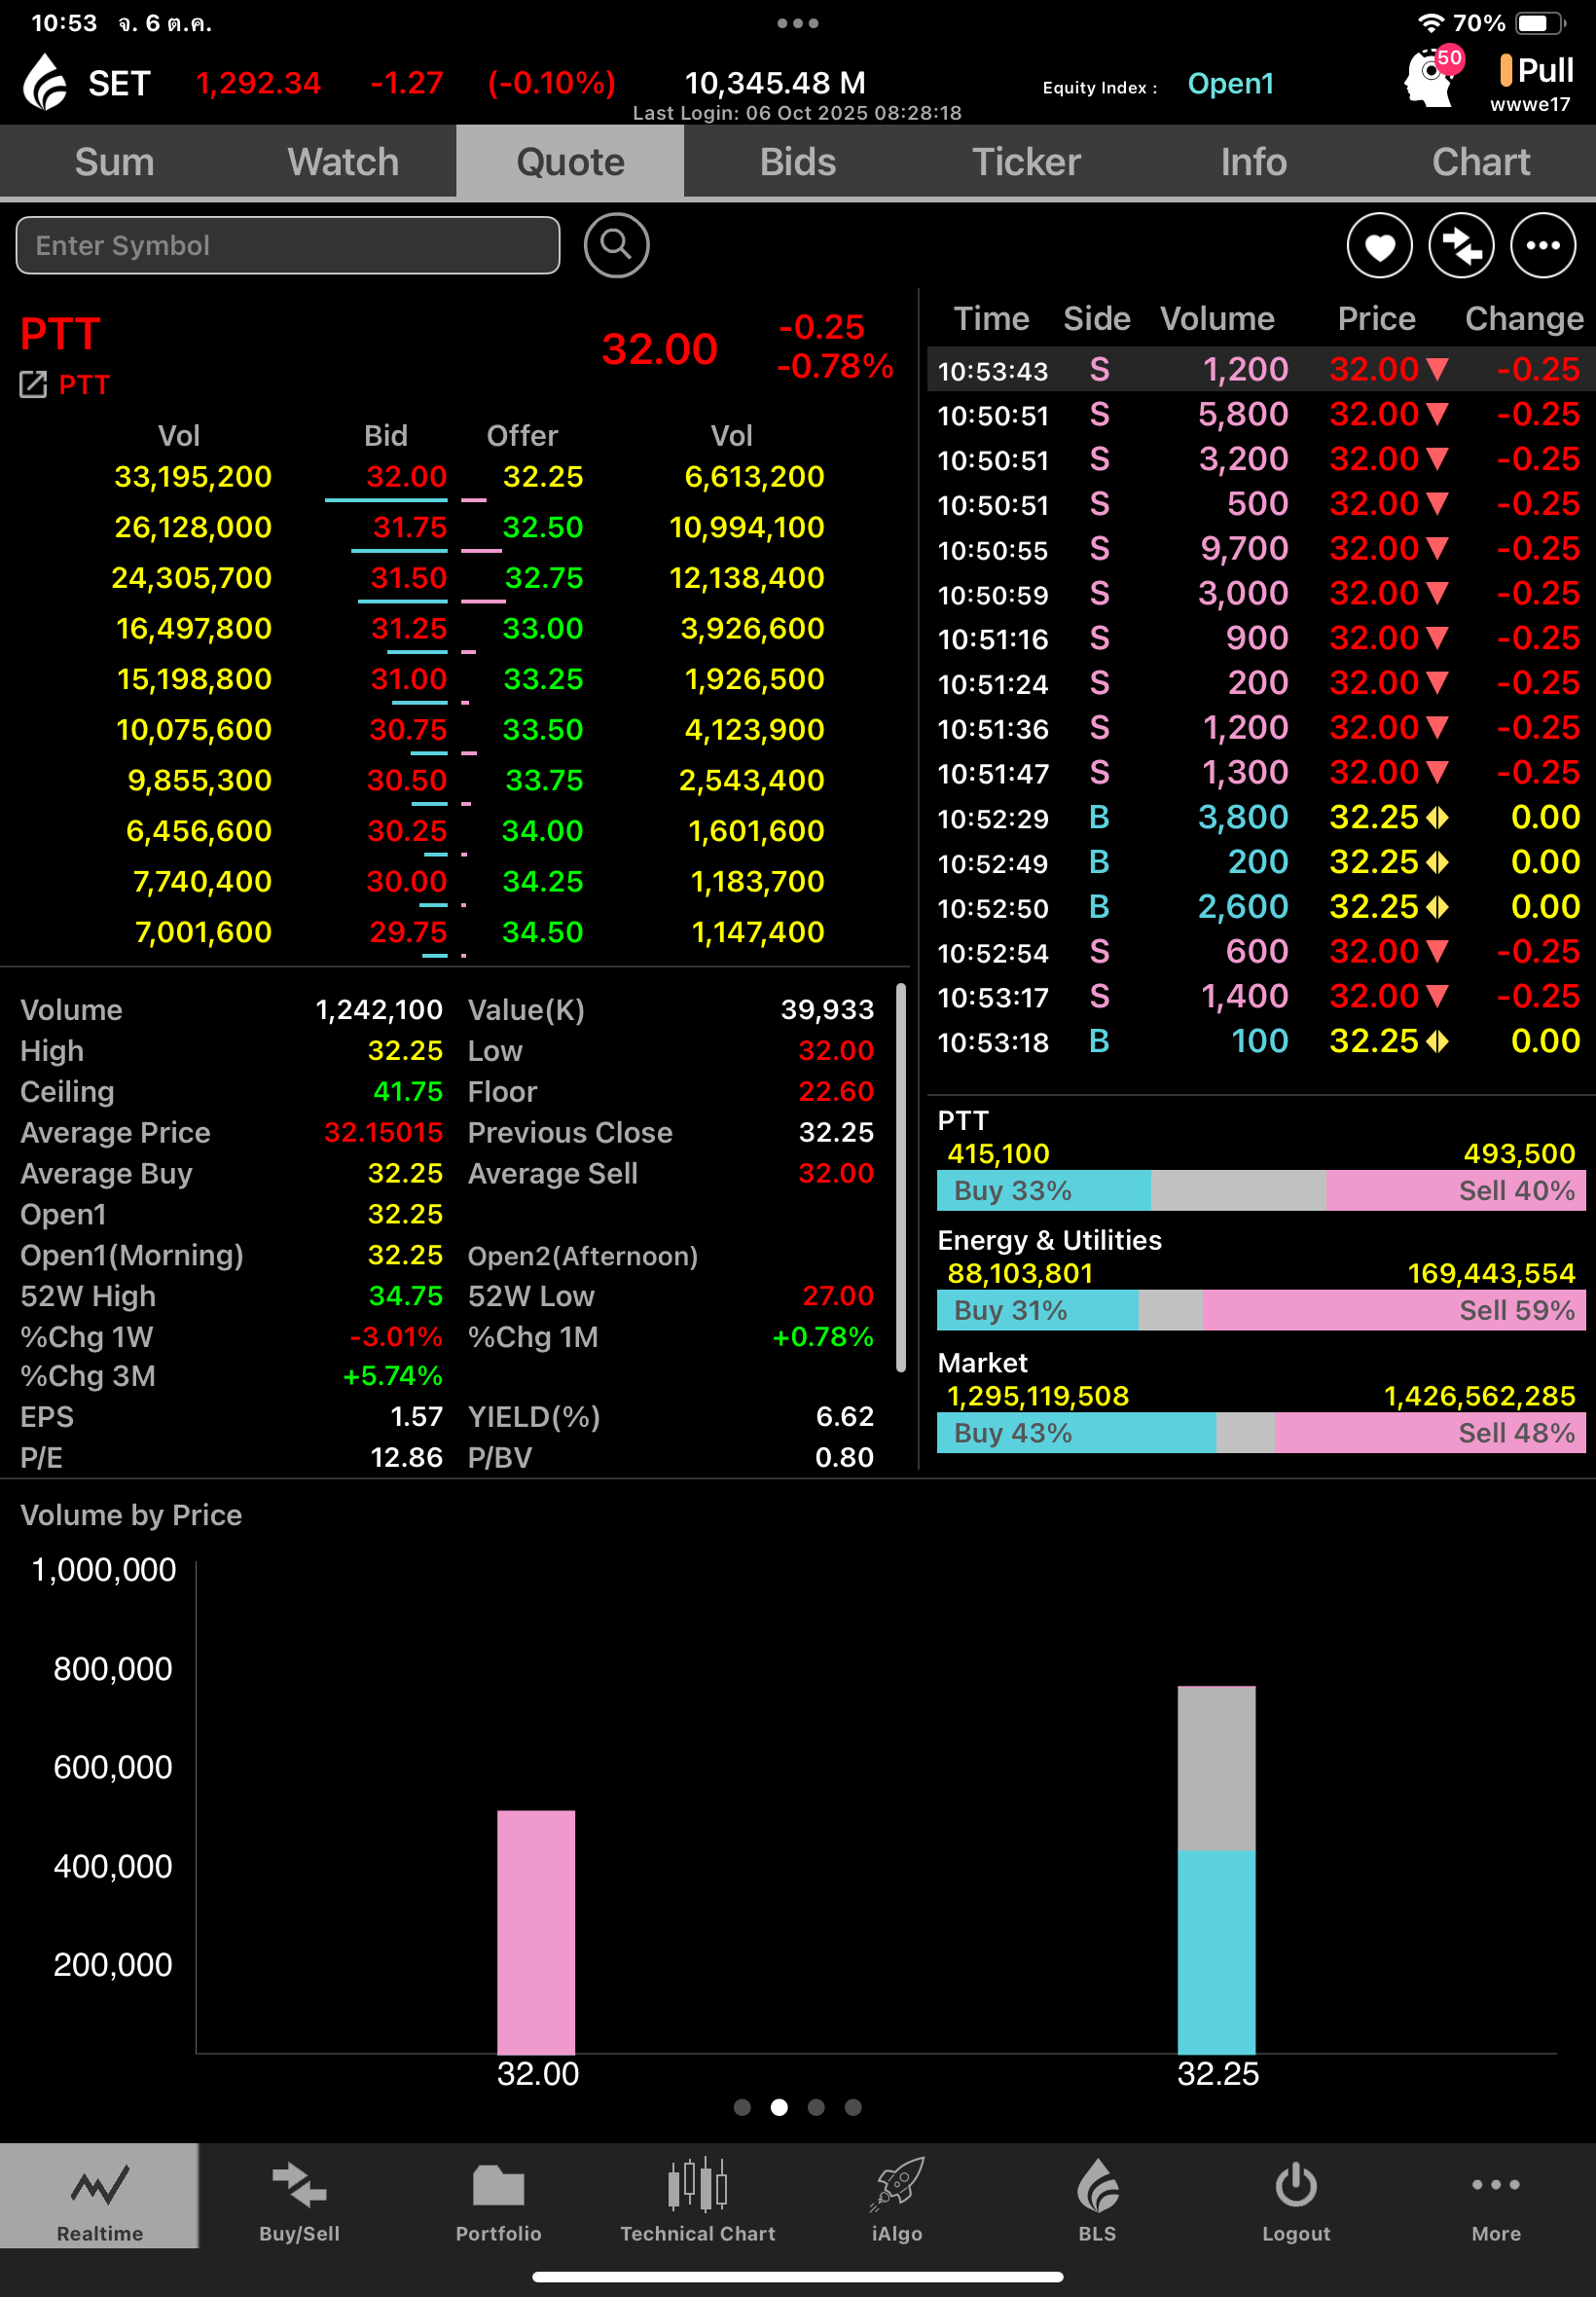Image resolution: width=1596 pixels, height=2297 pixels.
Task: Tap the red PTT symbol heading
Action: point(60,334)
